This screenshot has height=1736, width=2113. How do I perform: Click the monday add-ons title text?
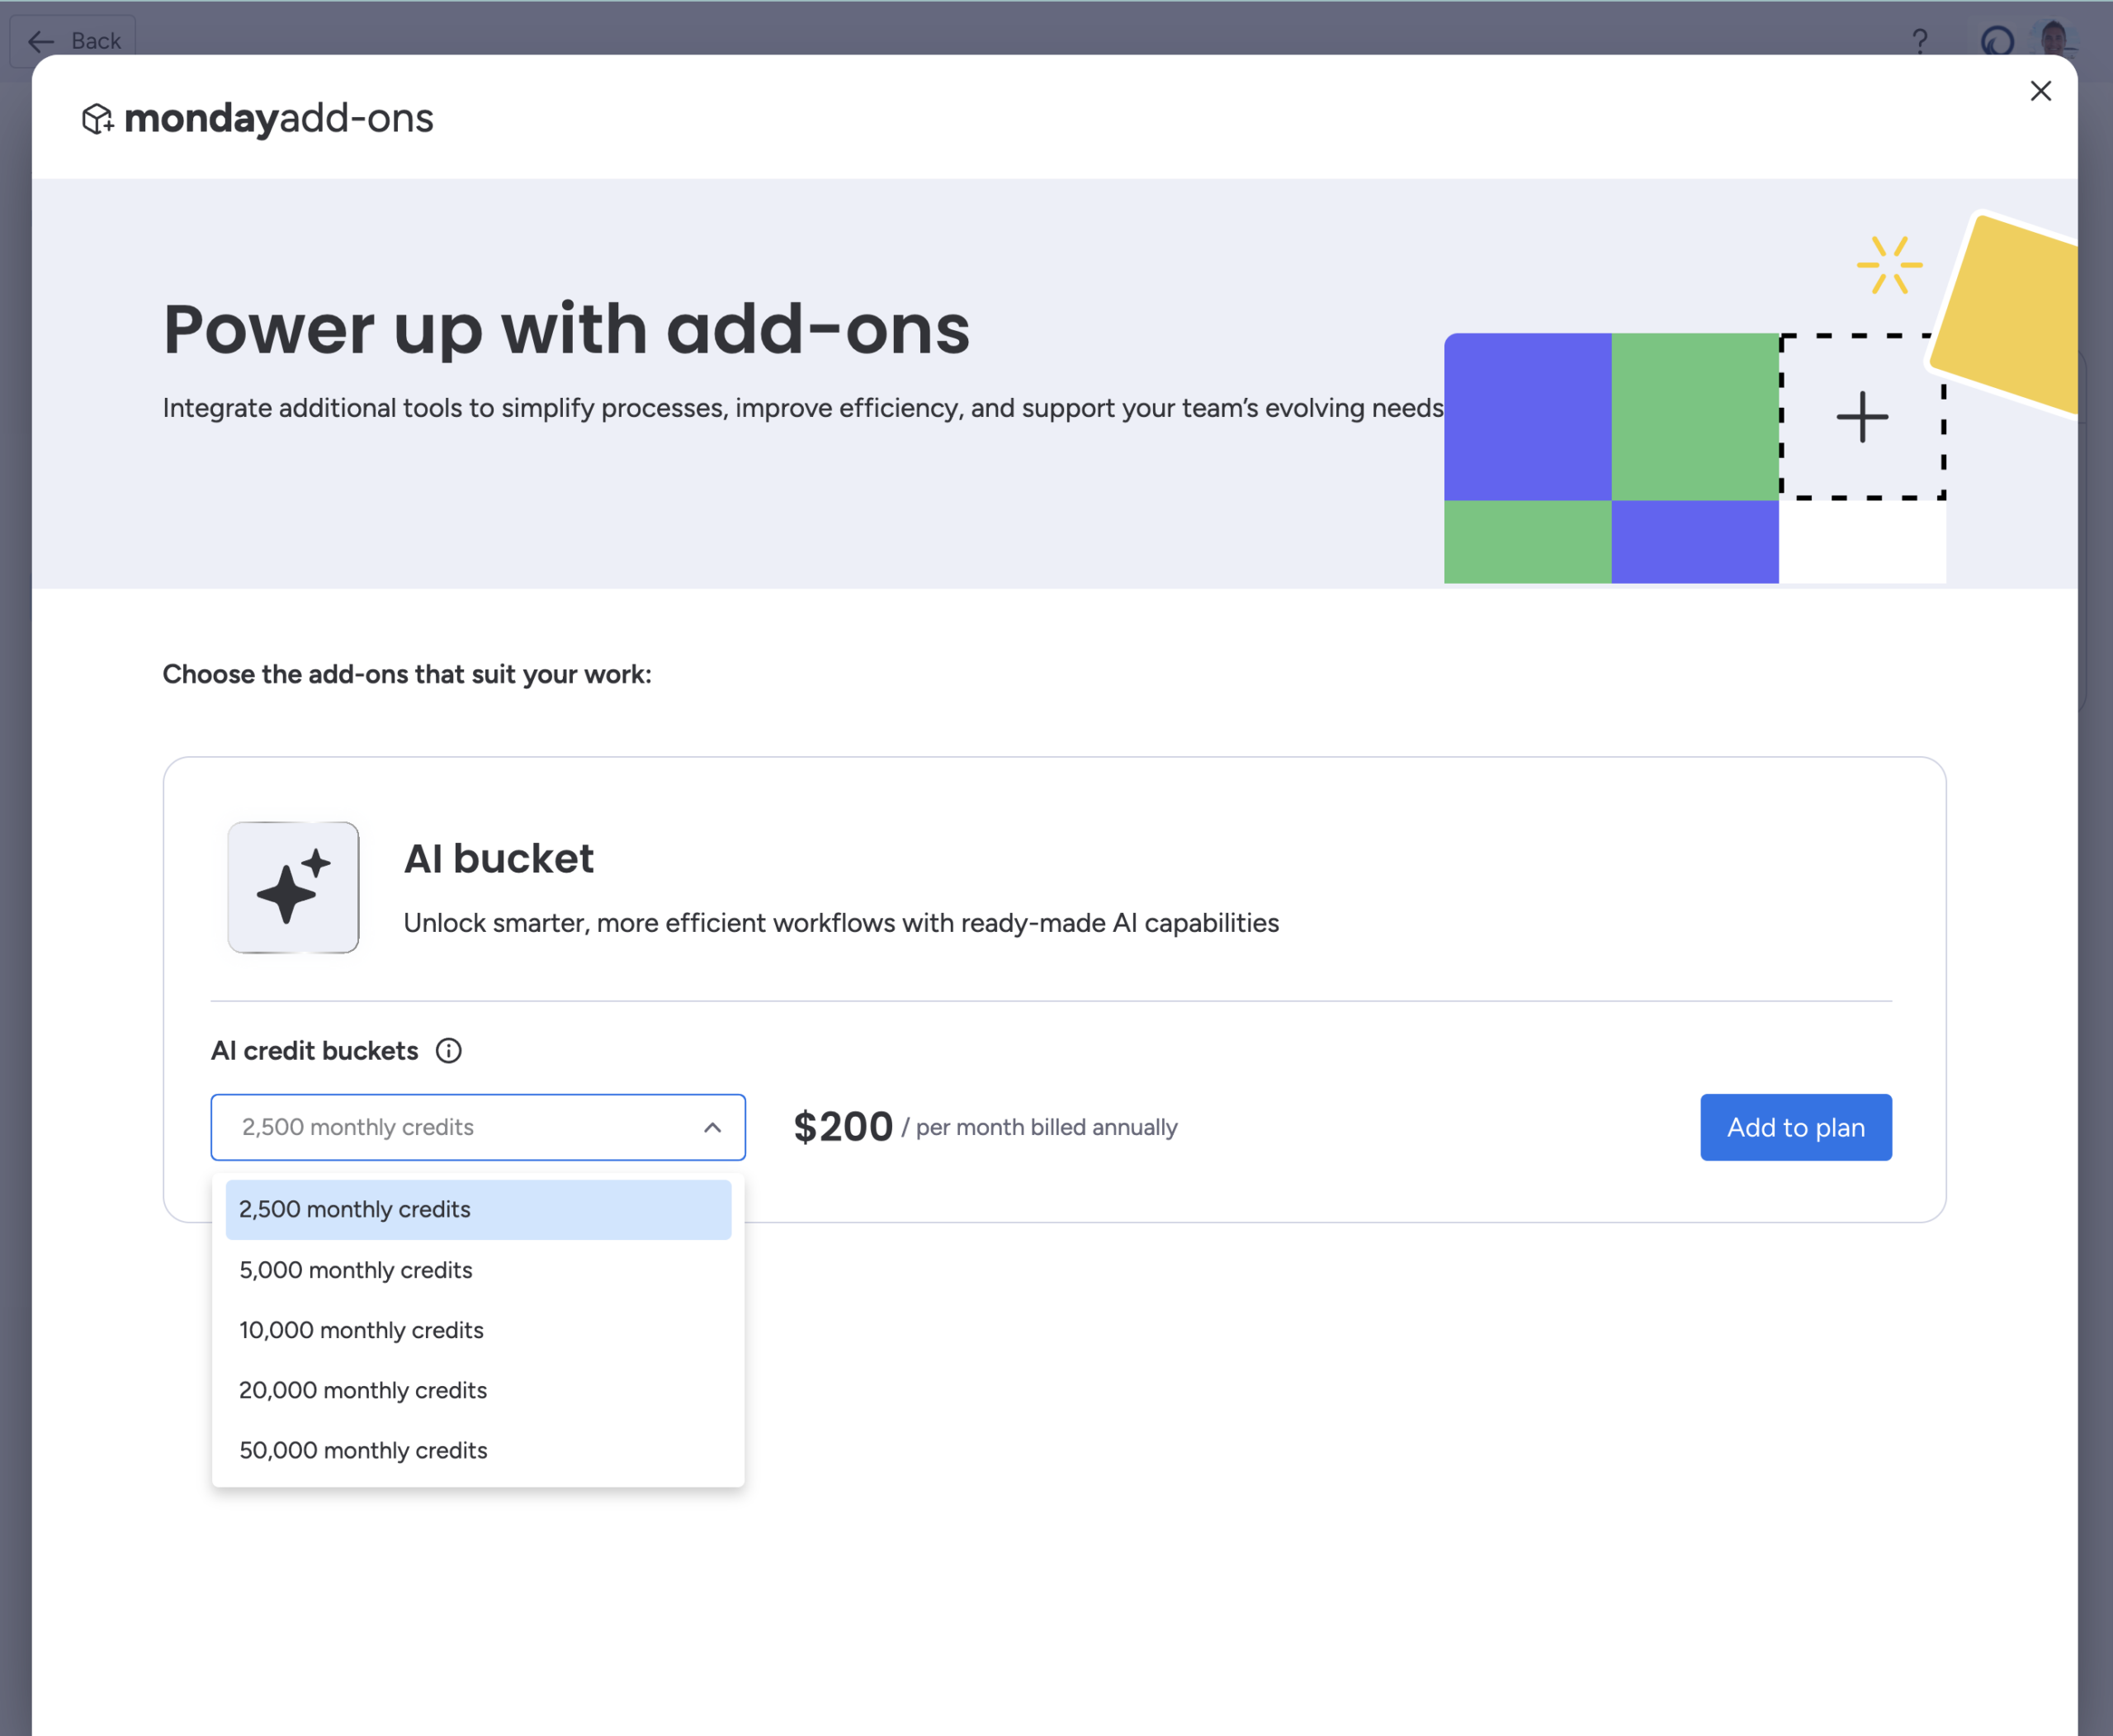[279, 119]
